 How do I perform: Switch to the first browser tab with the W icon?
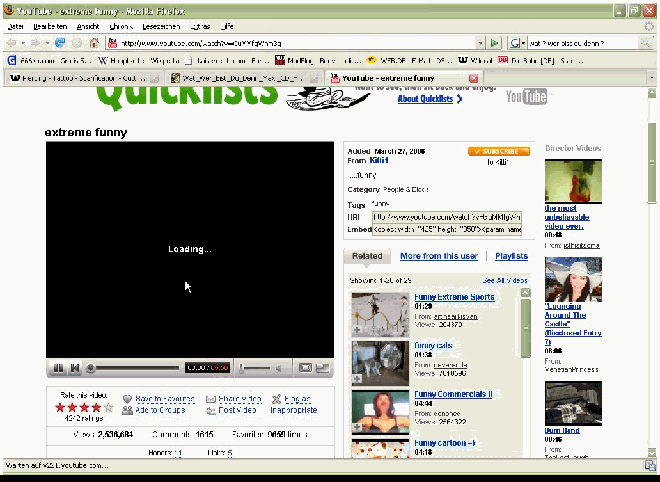[x=82, y=78]
